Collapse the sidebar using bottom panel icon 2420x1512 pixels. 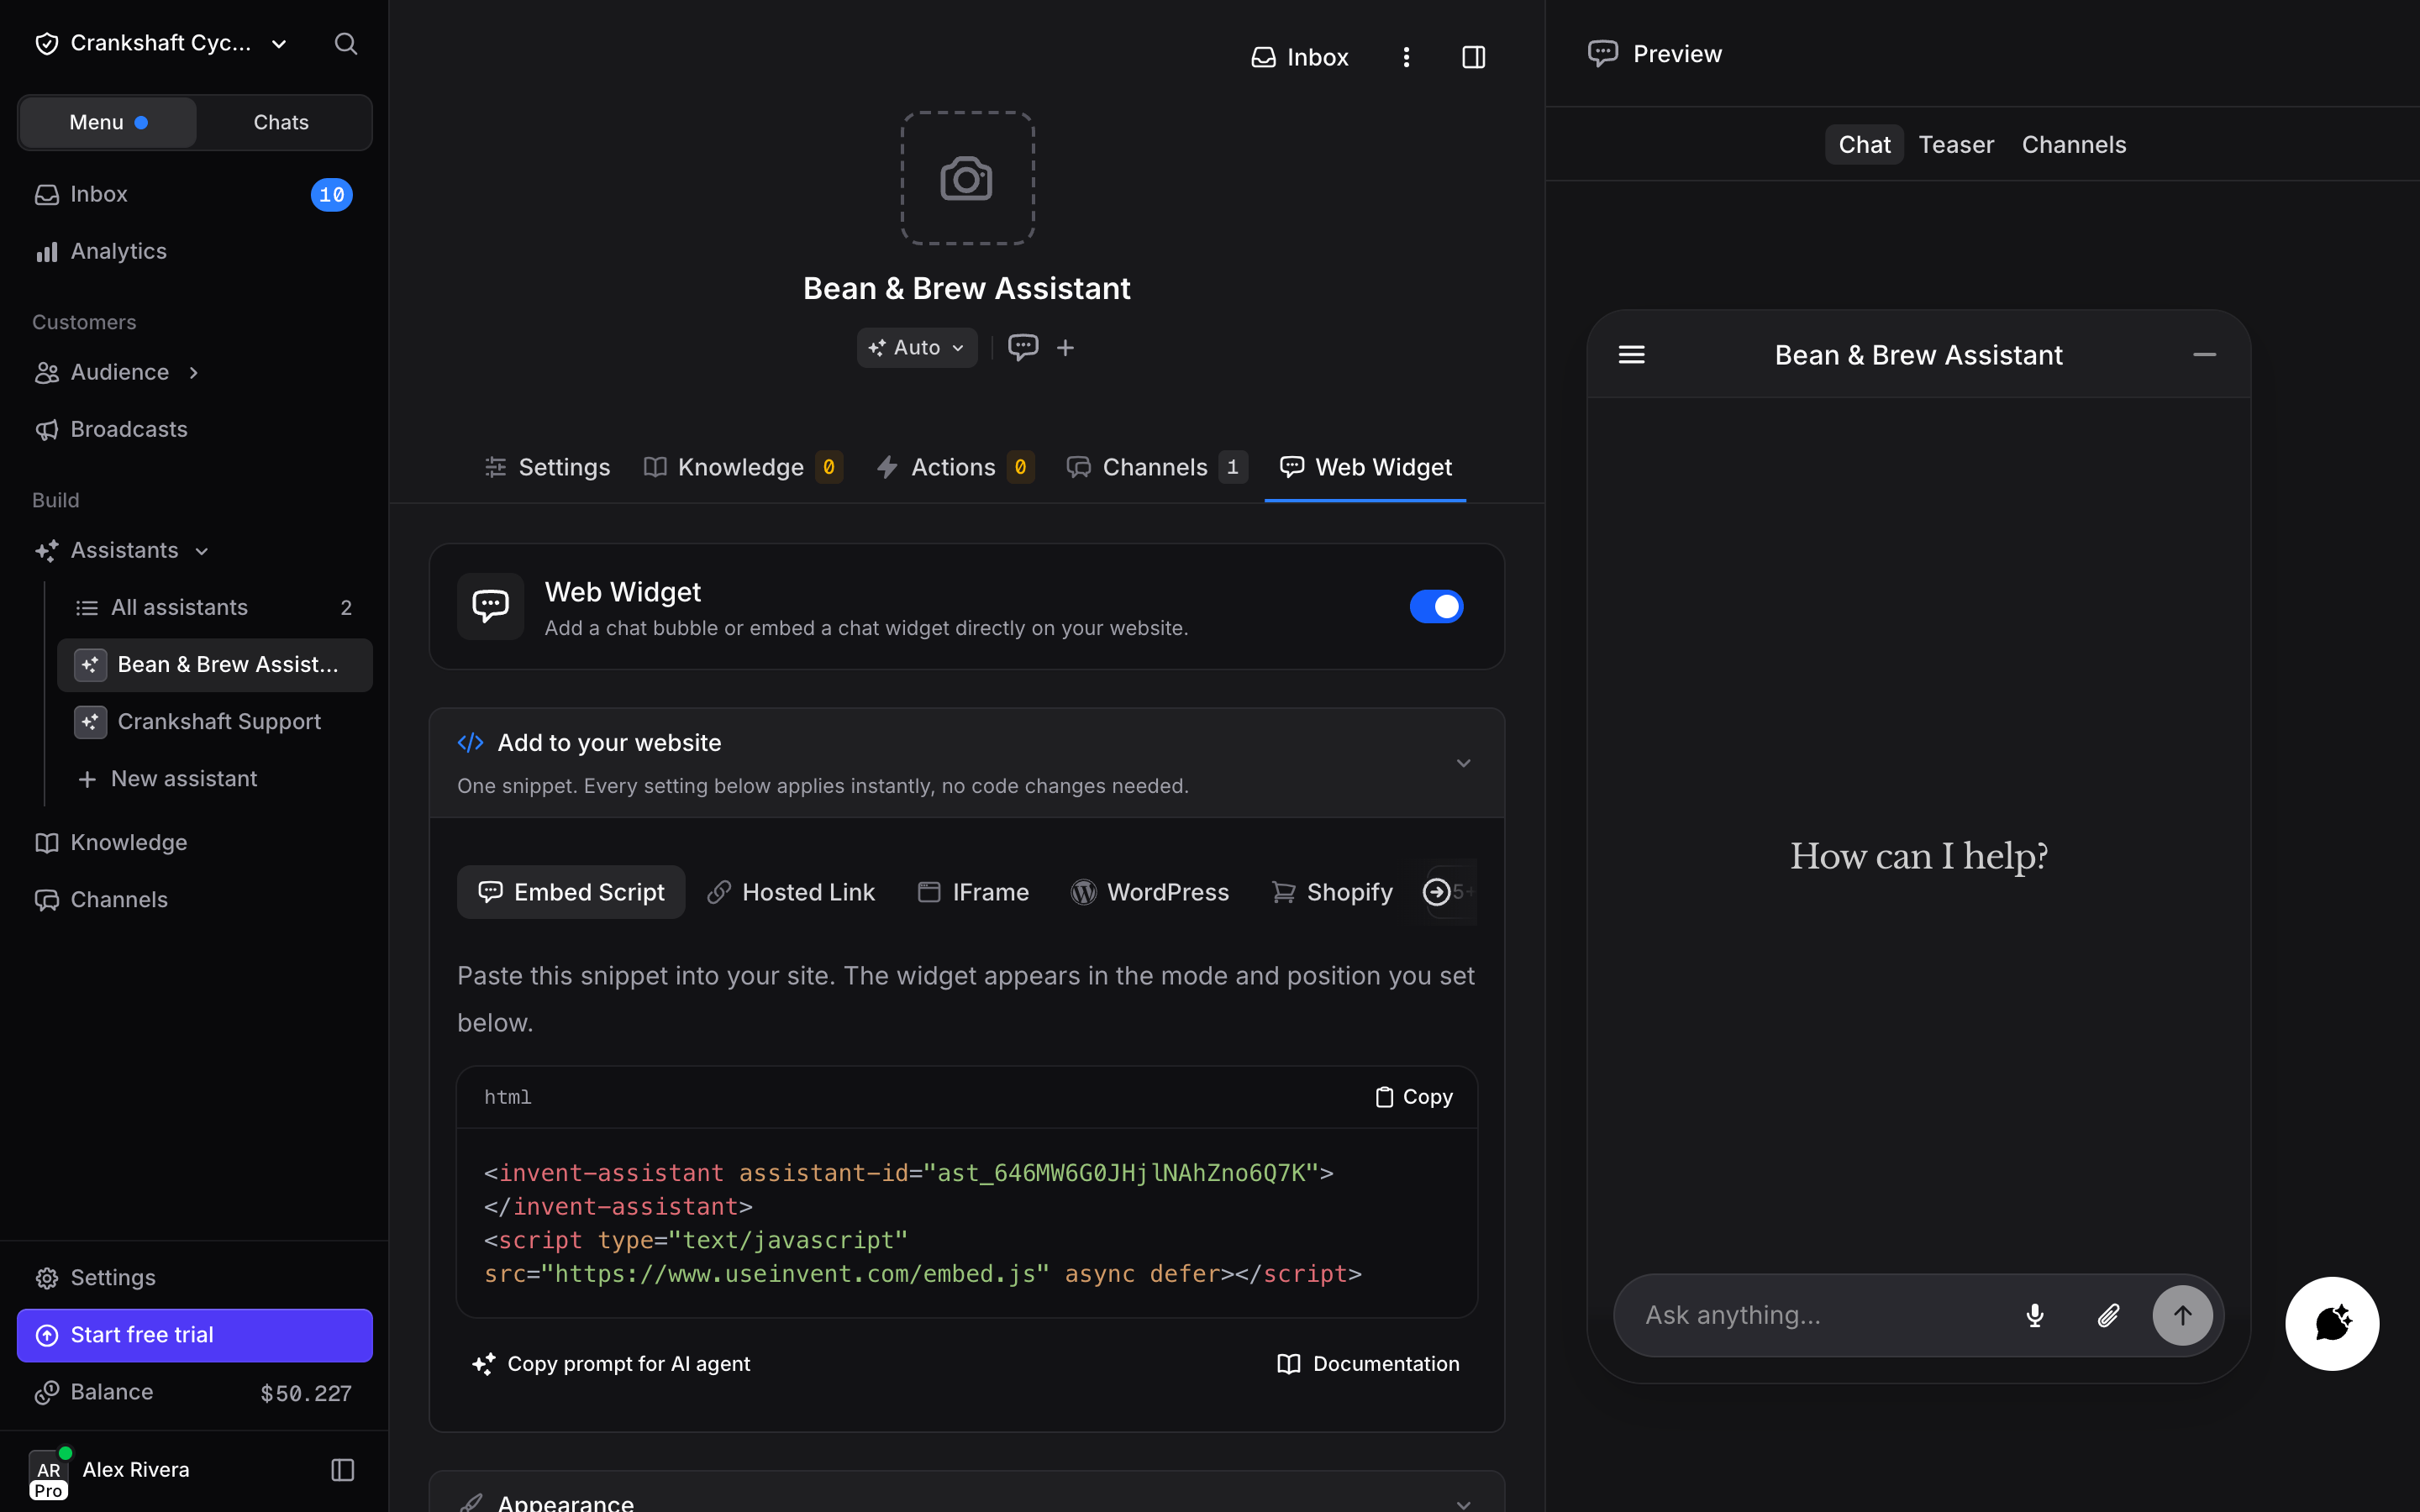pos(342,1469)
